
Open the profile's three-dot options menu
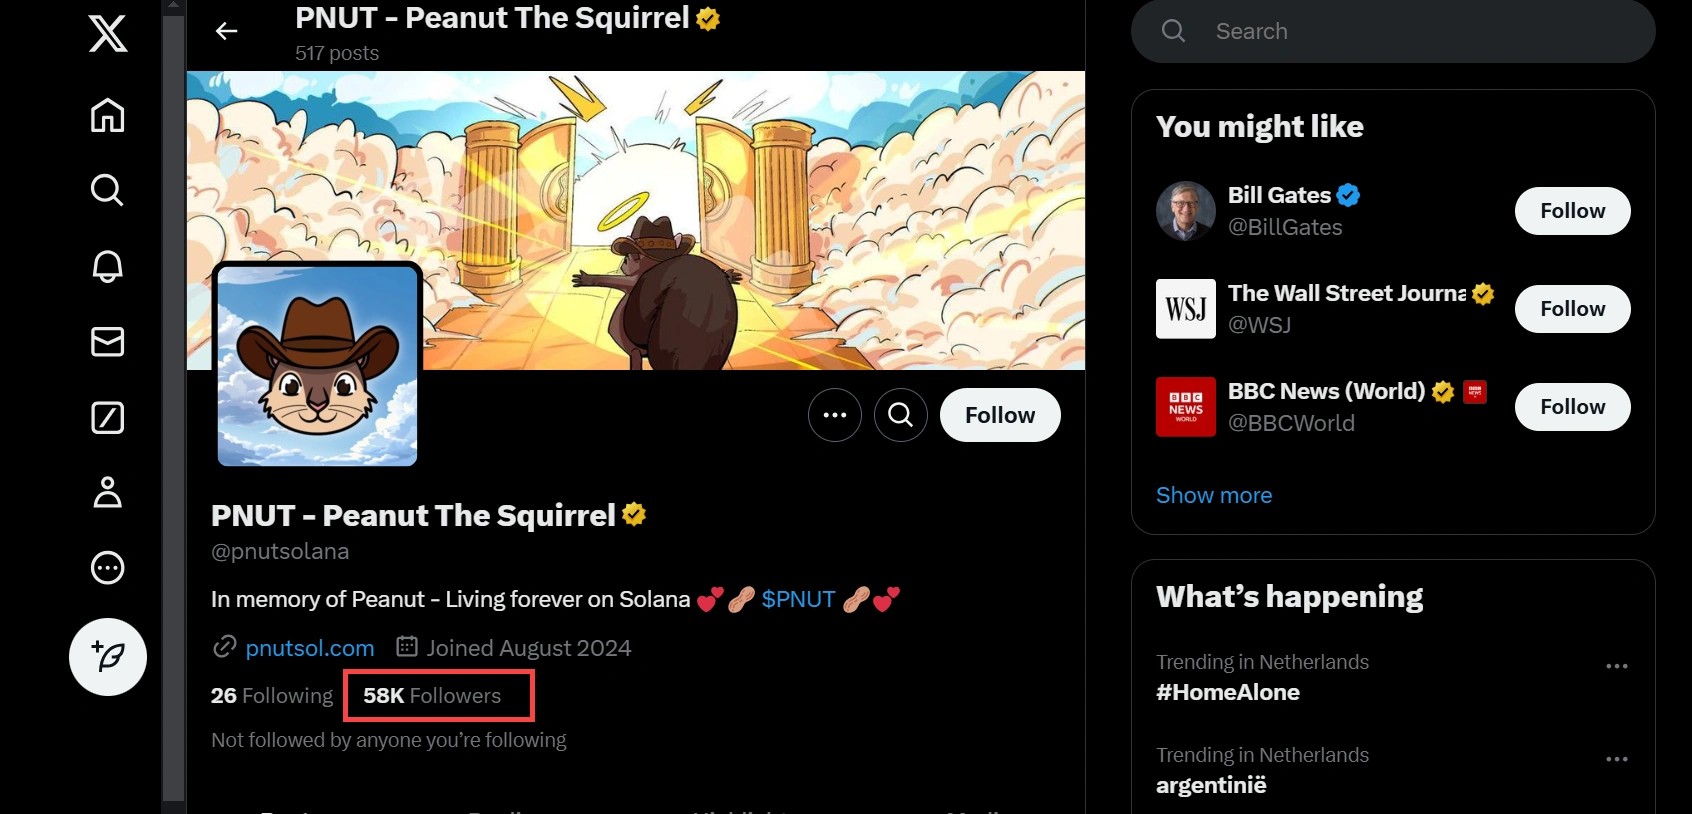point(835,415)
